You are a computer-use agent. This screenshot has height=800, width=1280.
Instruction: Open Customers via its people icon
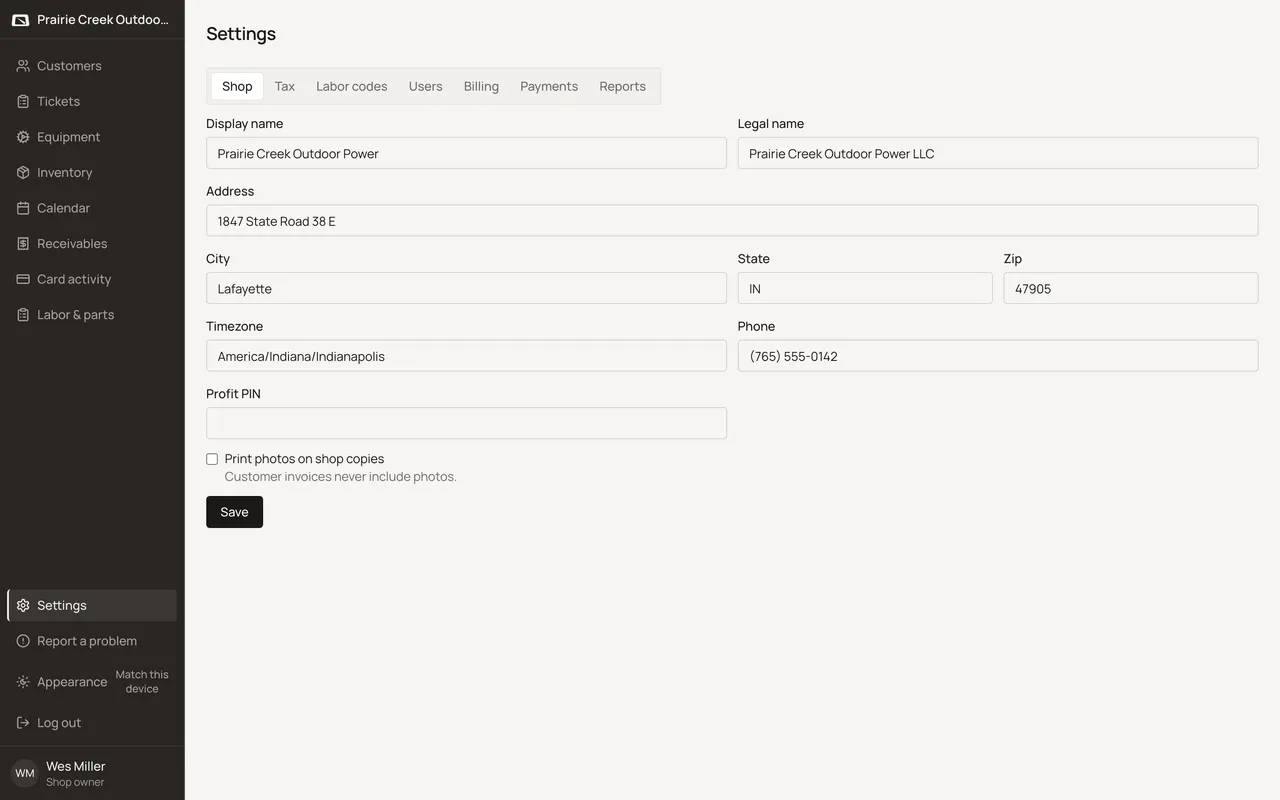click(23, 66)
